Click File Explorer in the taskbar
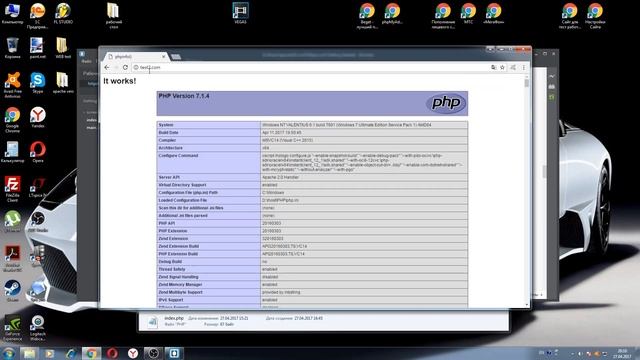This screenshot has width=640, height=360. [29, 353]
